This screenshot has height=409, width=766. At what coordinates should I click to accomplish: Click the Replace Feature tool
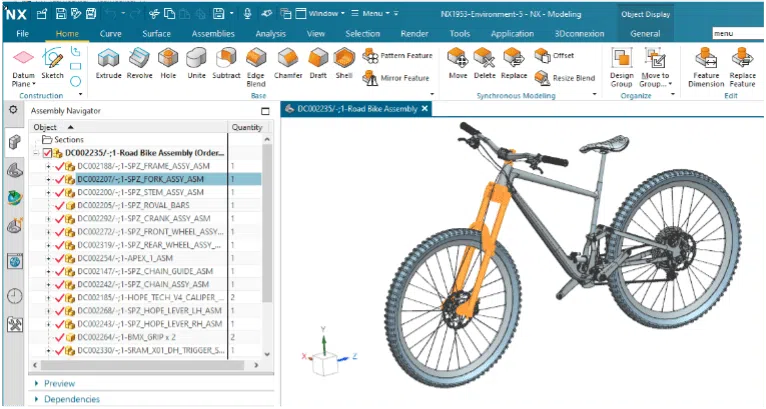(x=742, y=67)
